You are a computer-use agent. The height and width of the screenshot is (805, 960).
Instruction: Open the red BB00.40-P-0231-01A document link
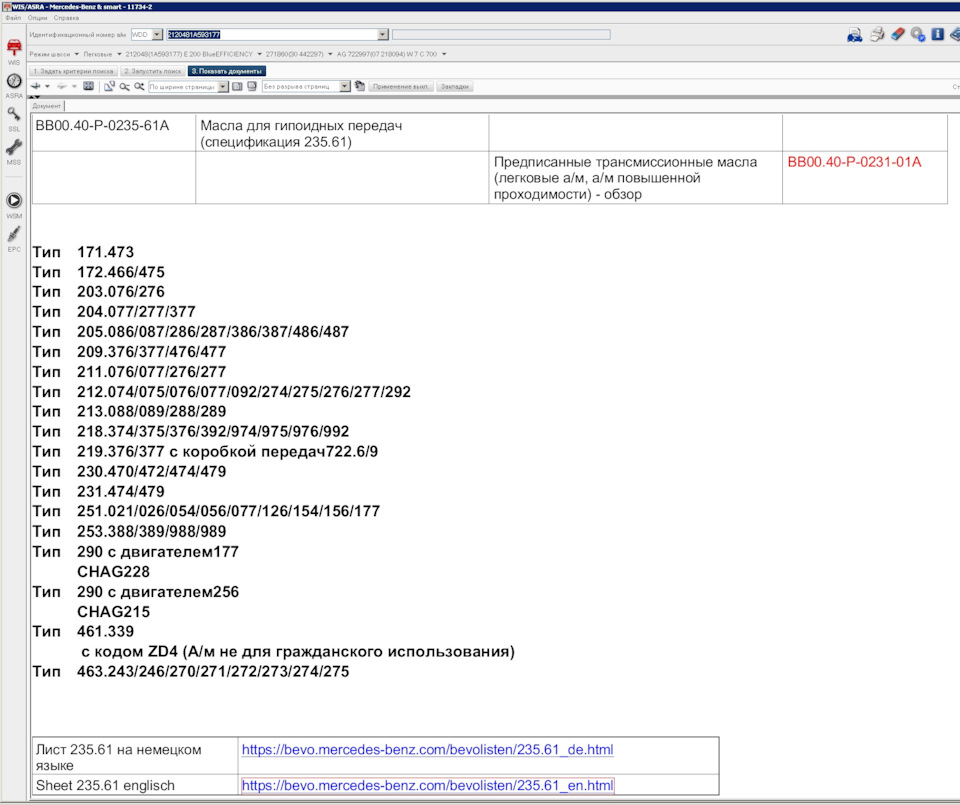click(854, 162)
